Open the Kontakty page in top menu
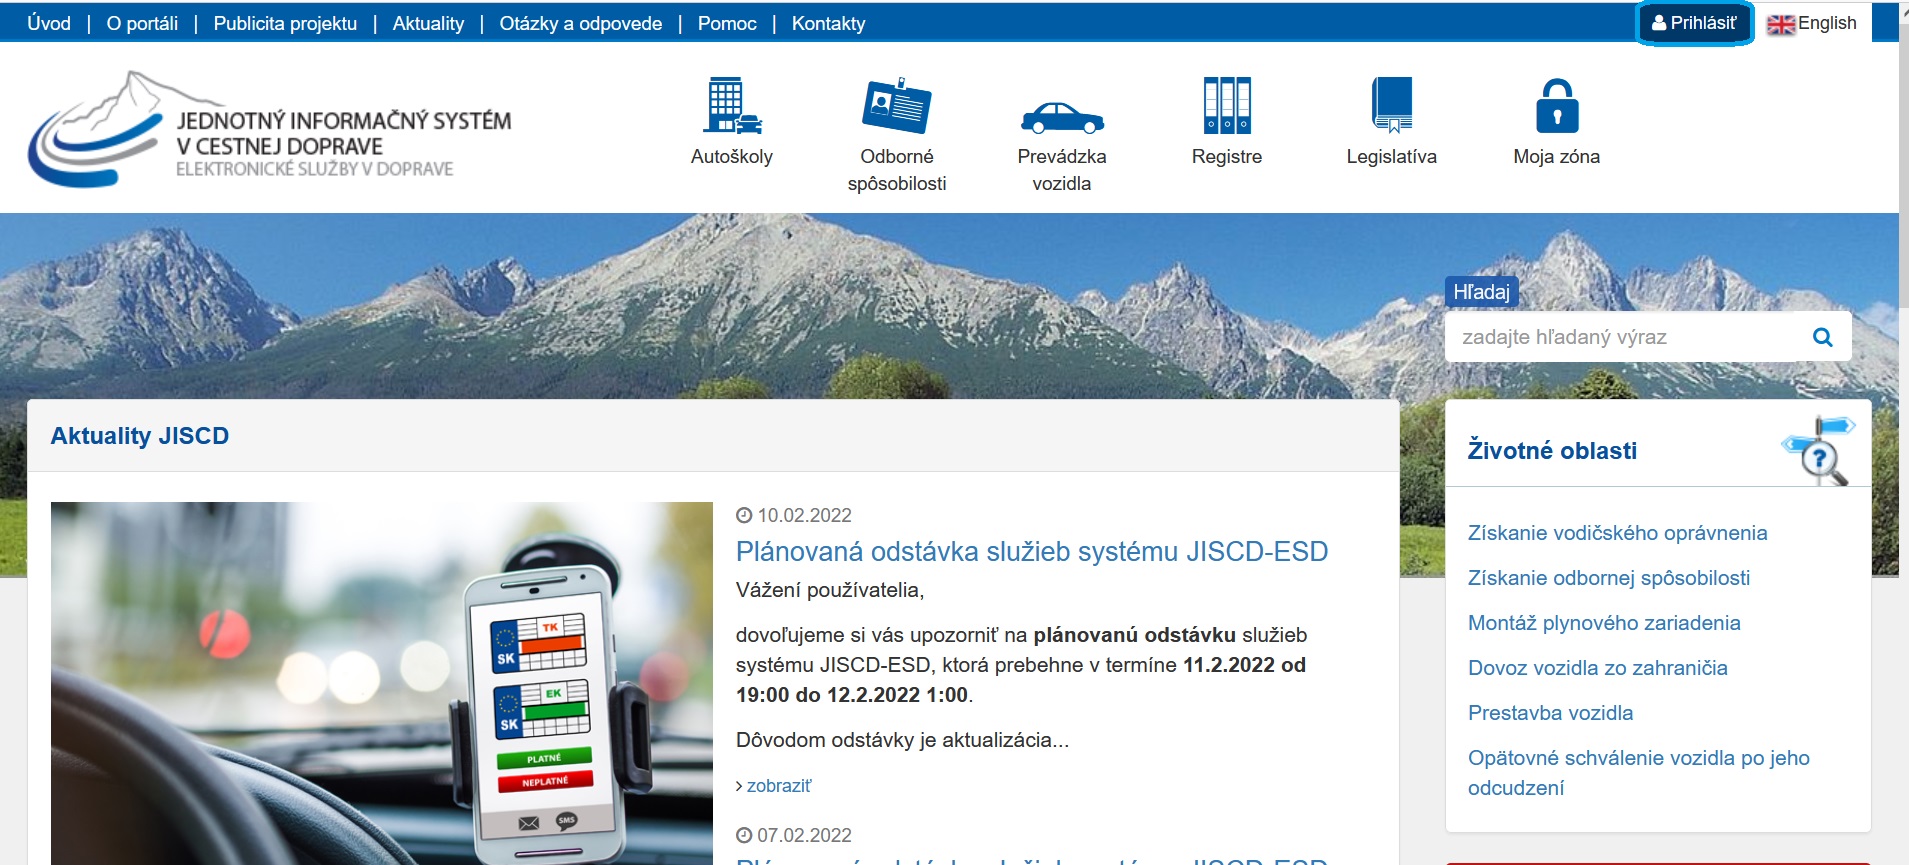 tap(828, 23)
